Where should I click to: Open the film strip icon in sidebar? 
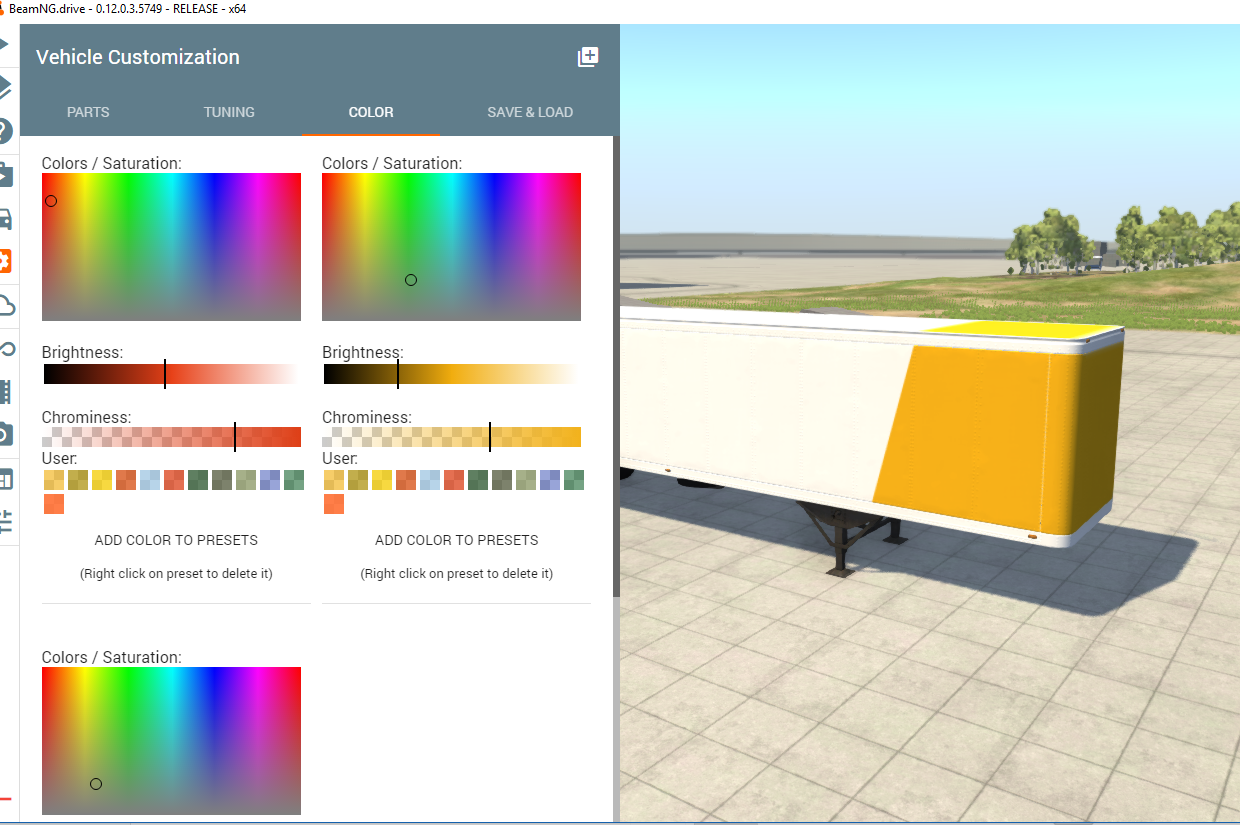[5, 392]
